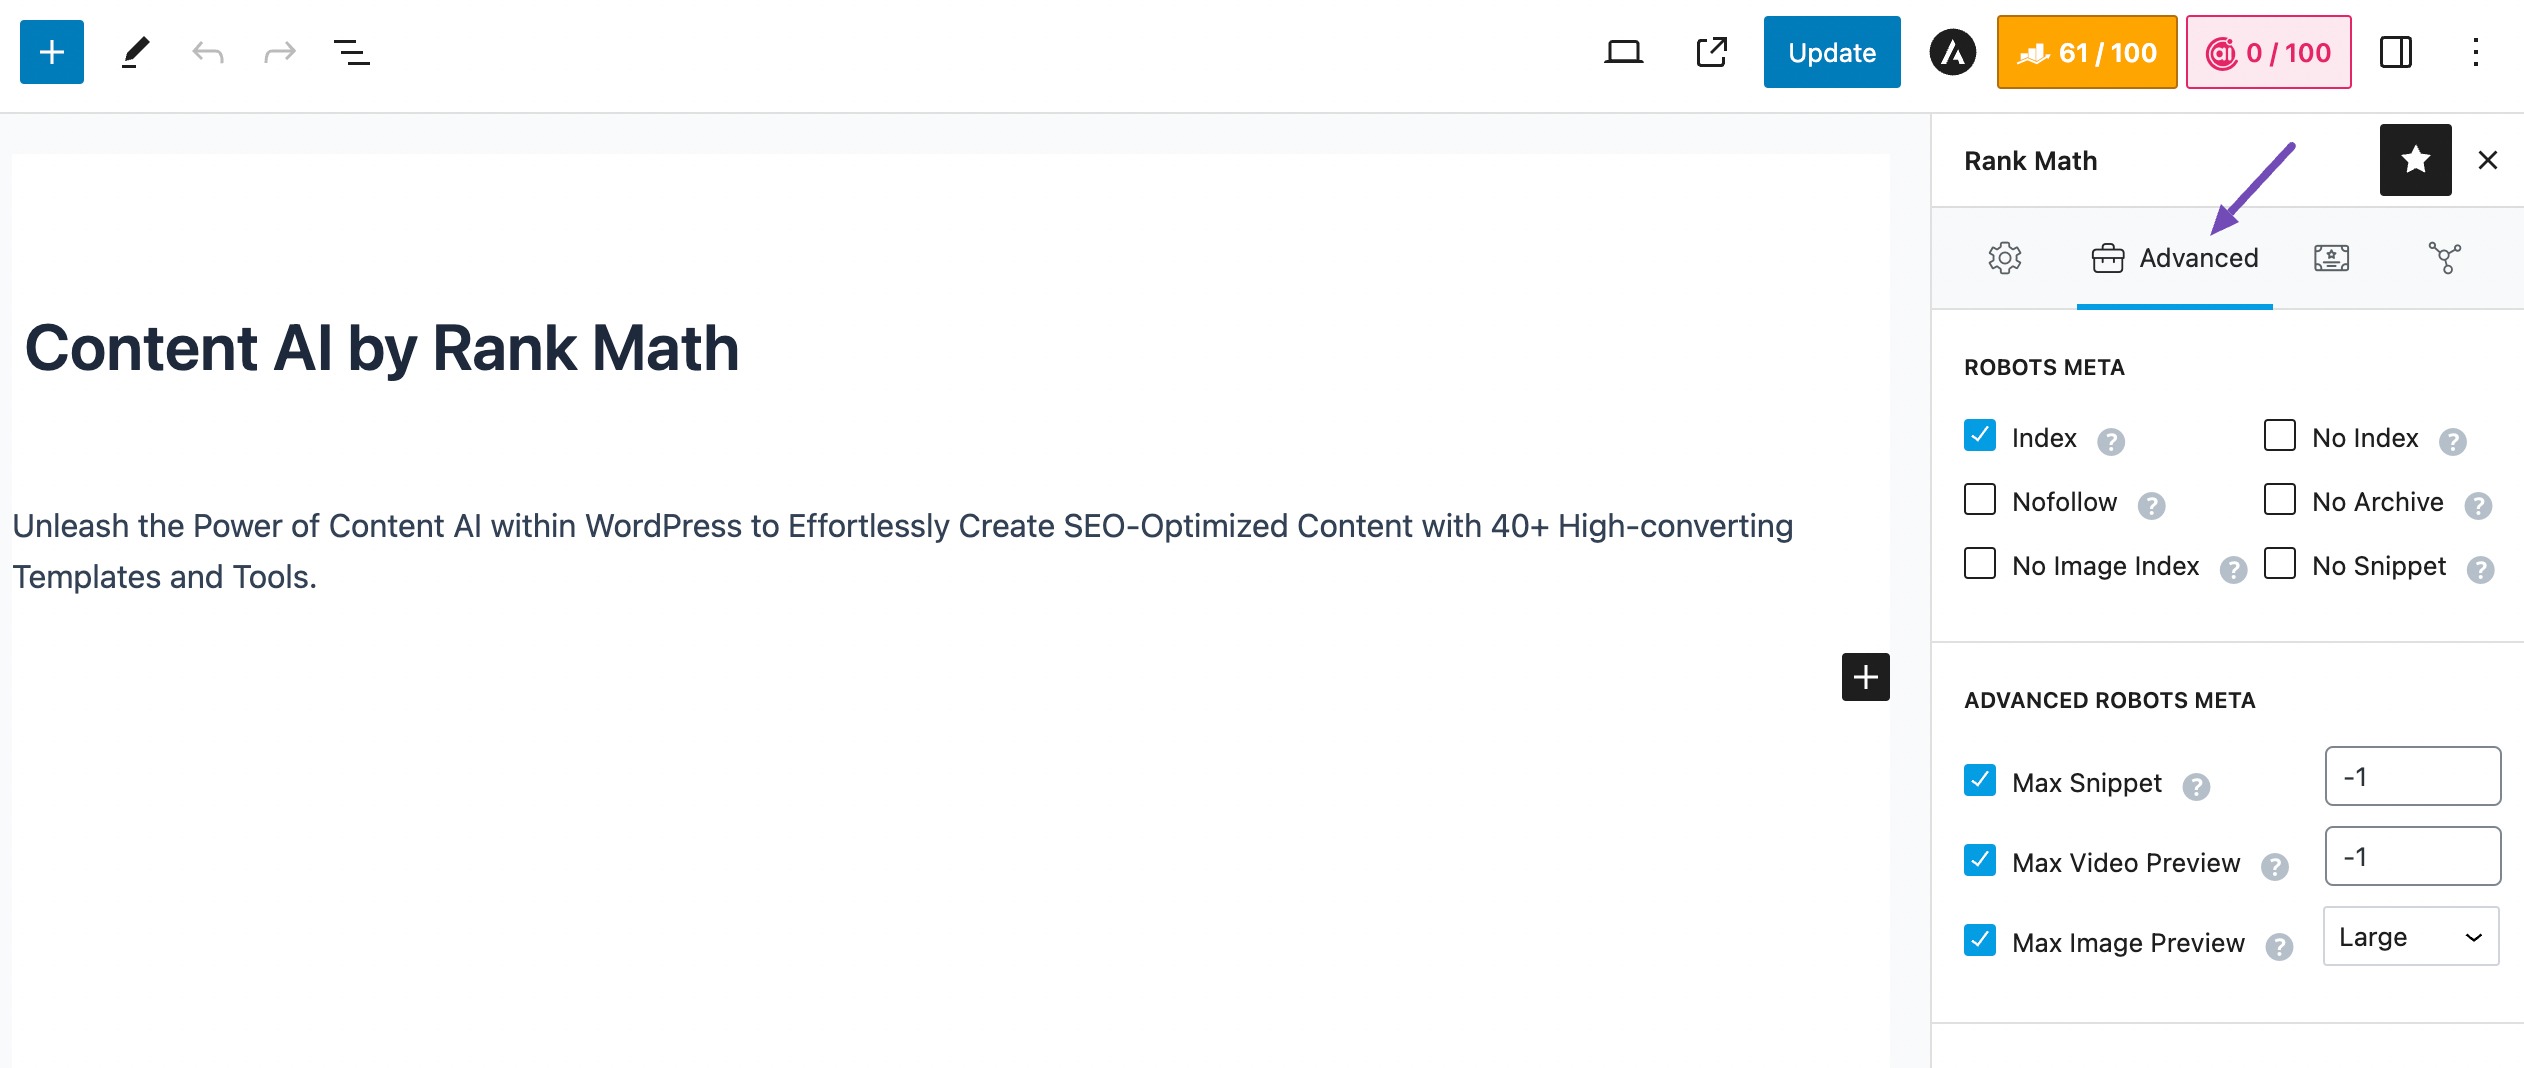2524x1068 pixels.
Task: Switch to the Schema tab icon
Action: (2332, 258)
